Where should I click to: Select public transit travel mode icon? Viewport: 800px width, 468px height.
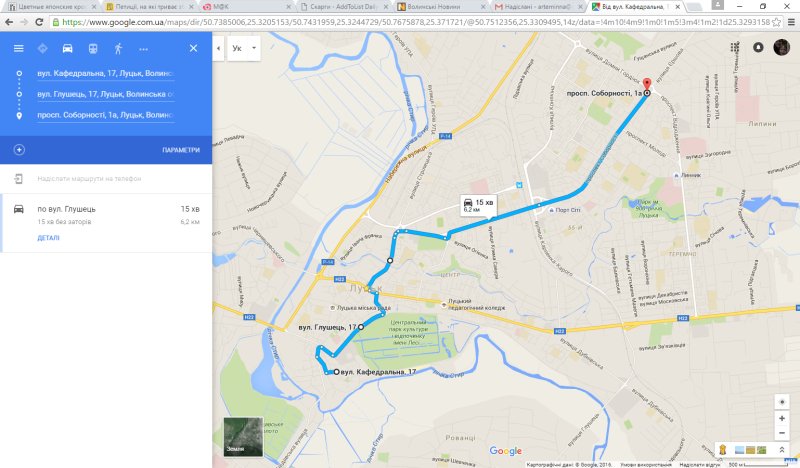pyautogui.click(x=93, y=48)
